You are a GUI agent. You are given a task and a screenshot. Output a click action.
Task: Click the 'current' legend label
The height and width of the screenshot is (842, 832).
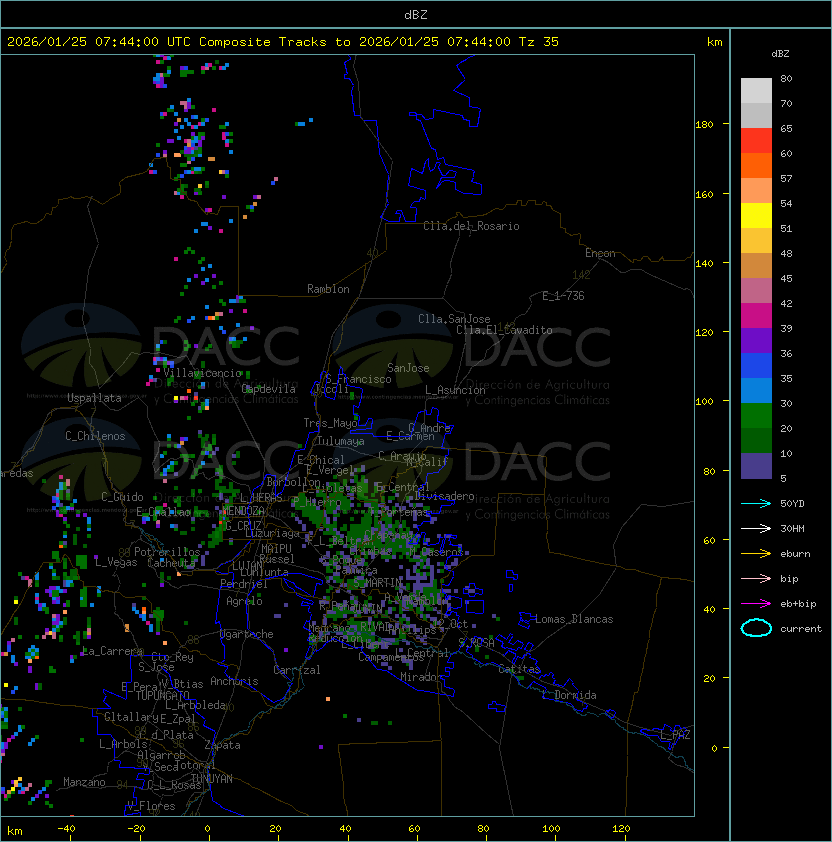pyautogui.click(x=801, y=629)
